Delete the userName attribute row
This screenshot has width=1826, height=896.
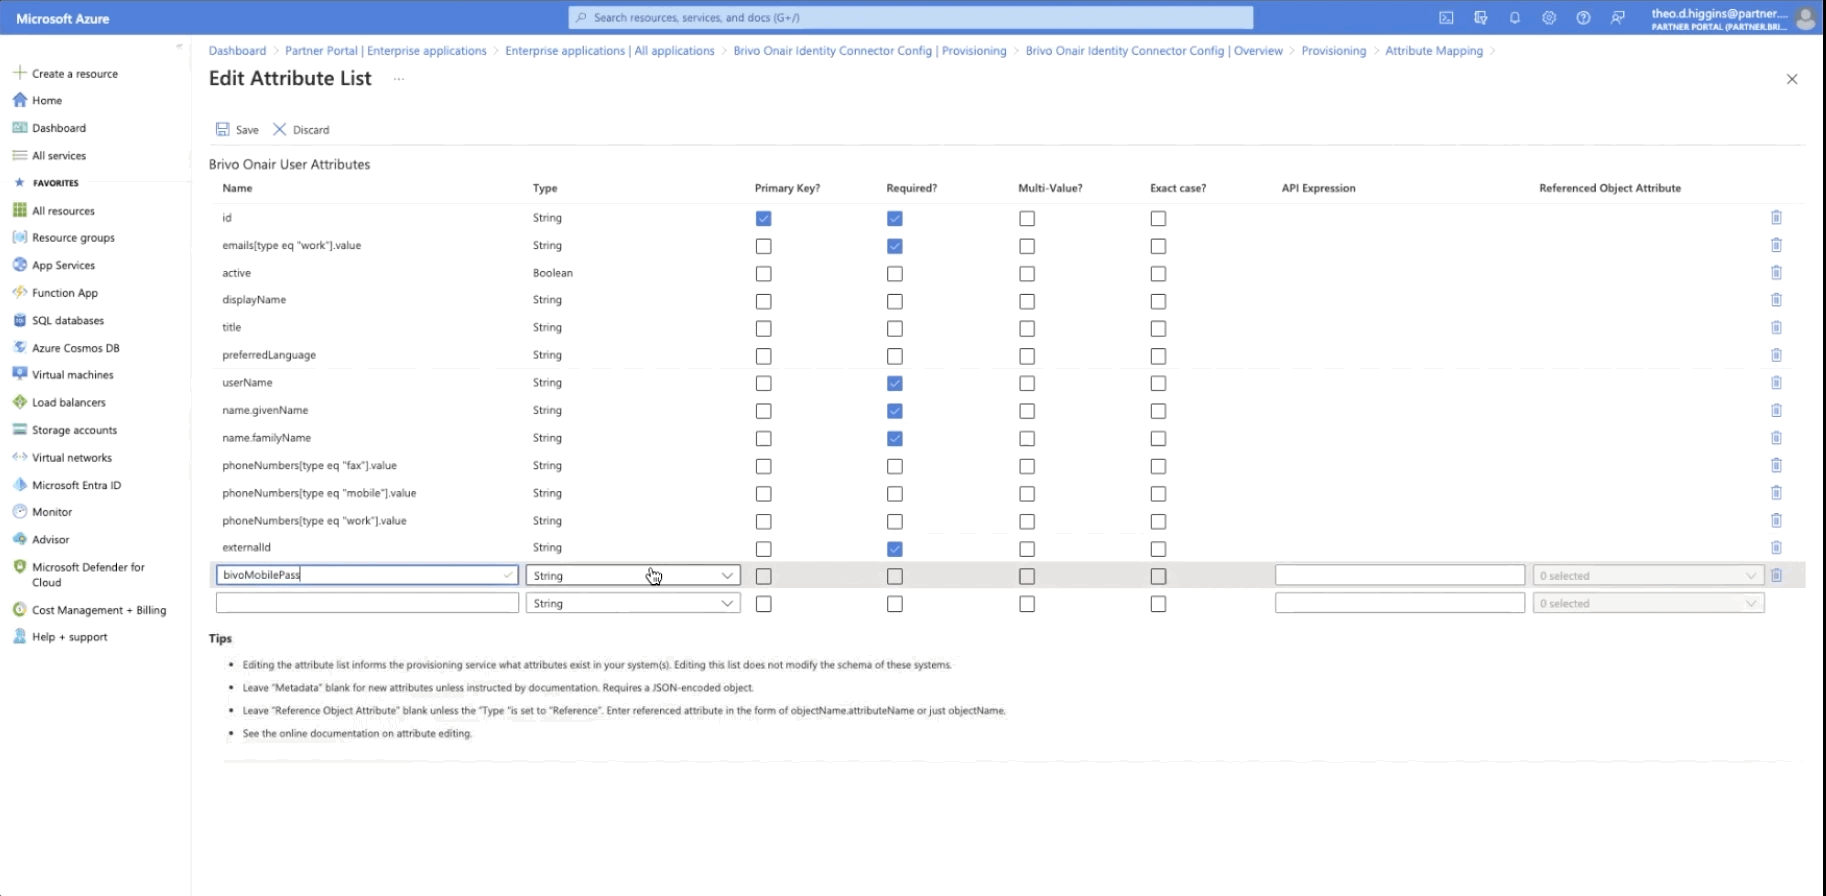(1776, 382)
